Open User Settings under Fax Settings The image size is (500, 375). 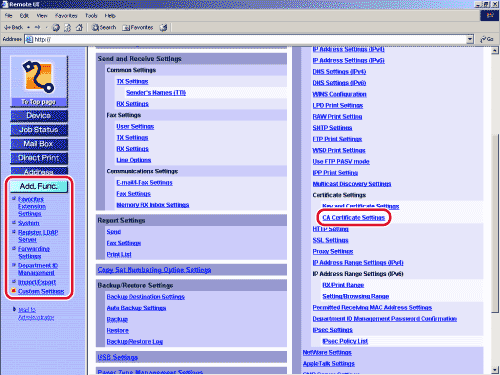point(135,127)
